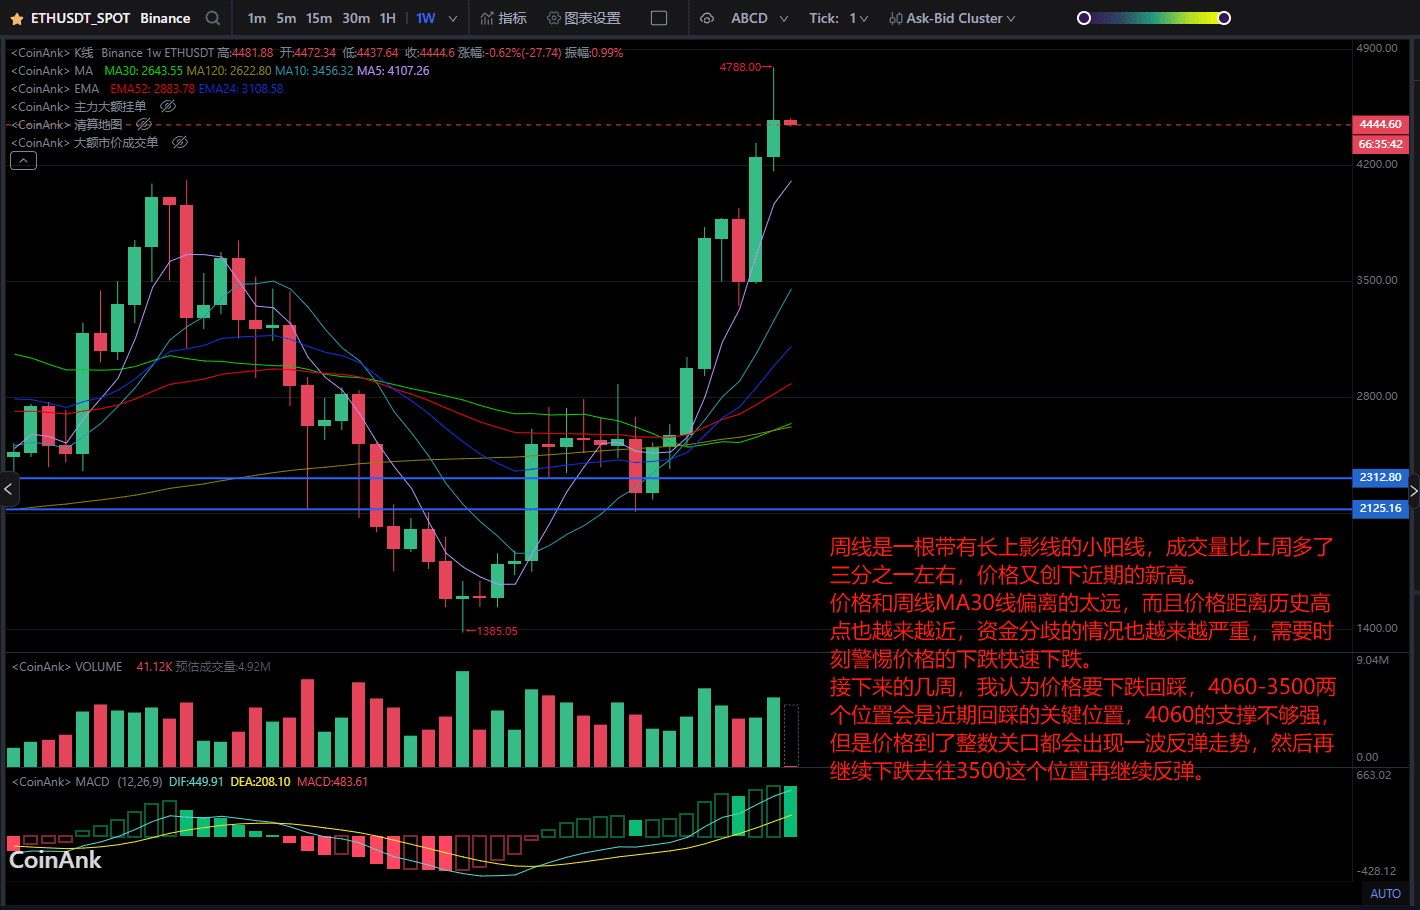Click the MA30: 2643.55 value
Viewport: 1420px width, 910px height.
pos(143,70)
